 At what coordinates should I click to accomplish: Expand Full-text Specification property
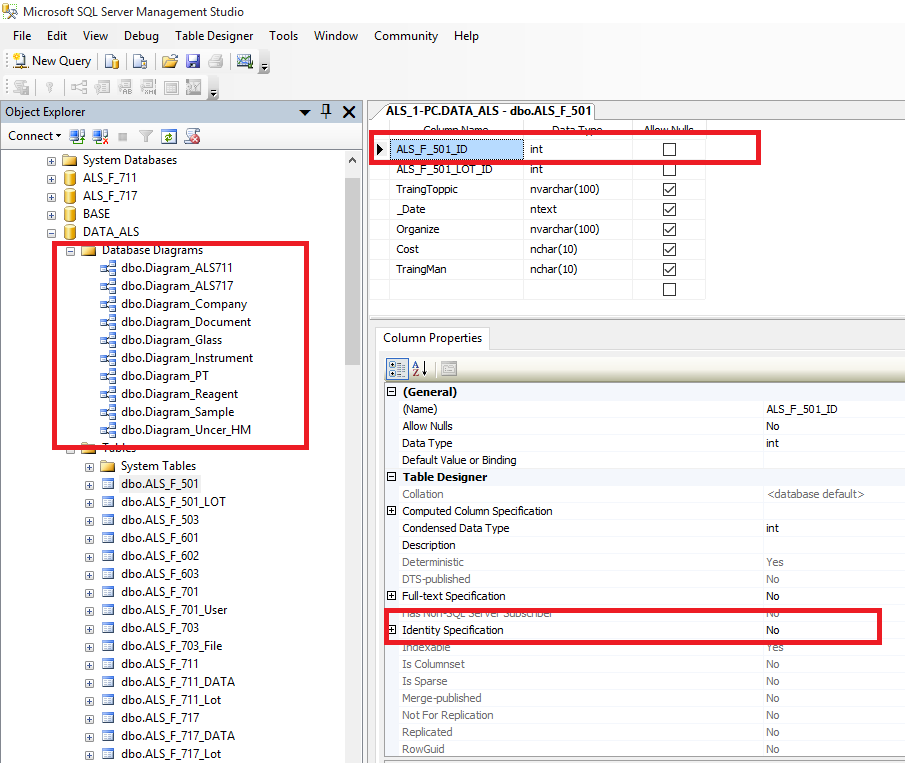click(x=391, y=595)
